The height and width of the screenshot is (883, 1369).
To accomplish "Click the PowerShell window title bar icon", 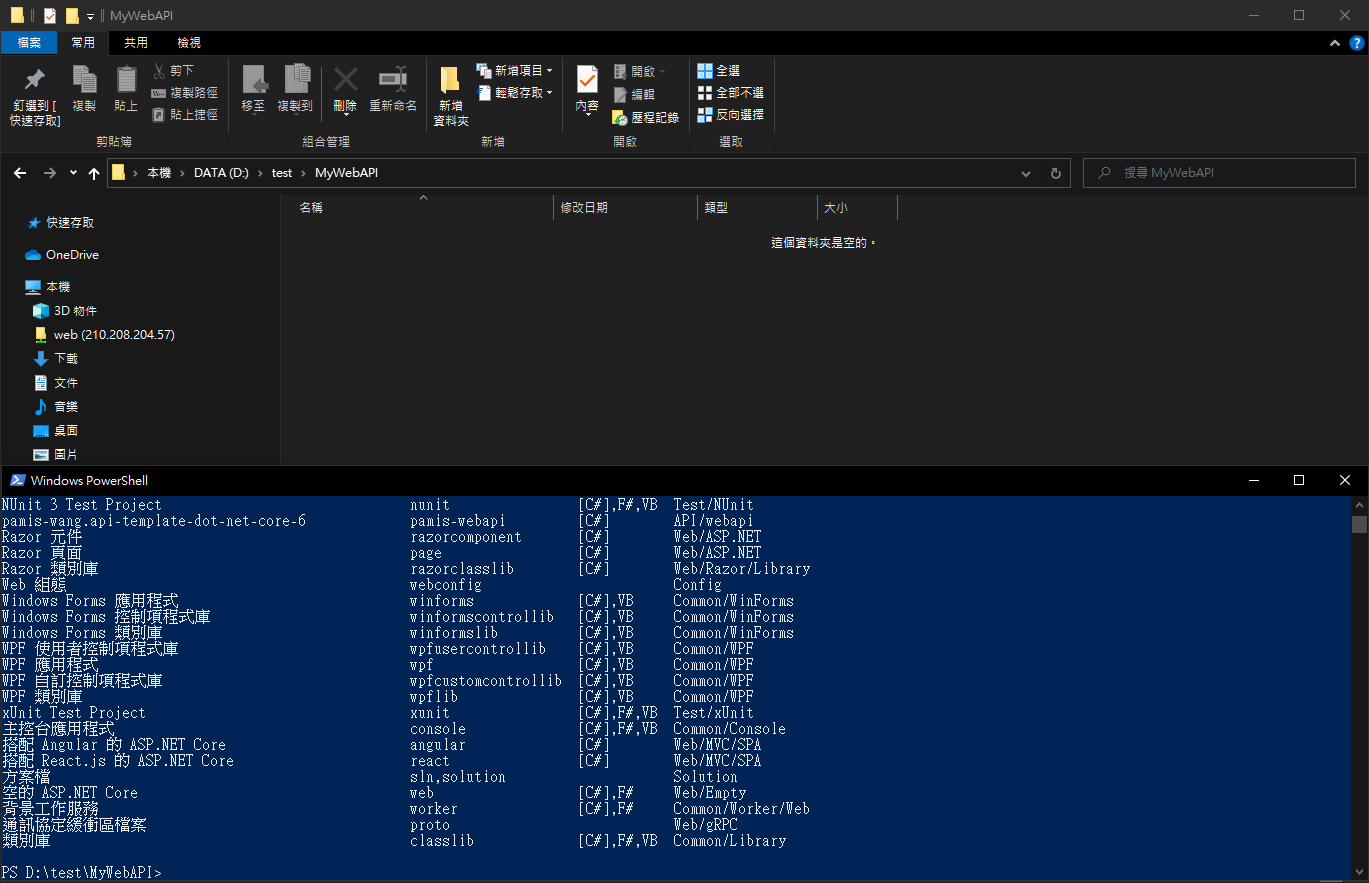I will coord(17,480).
